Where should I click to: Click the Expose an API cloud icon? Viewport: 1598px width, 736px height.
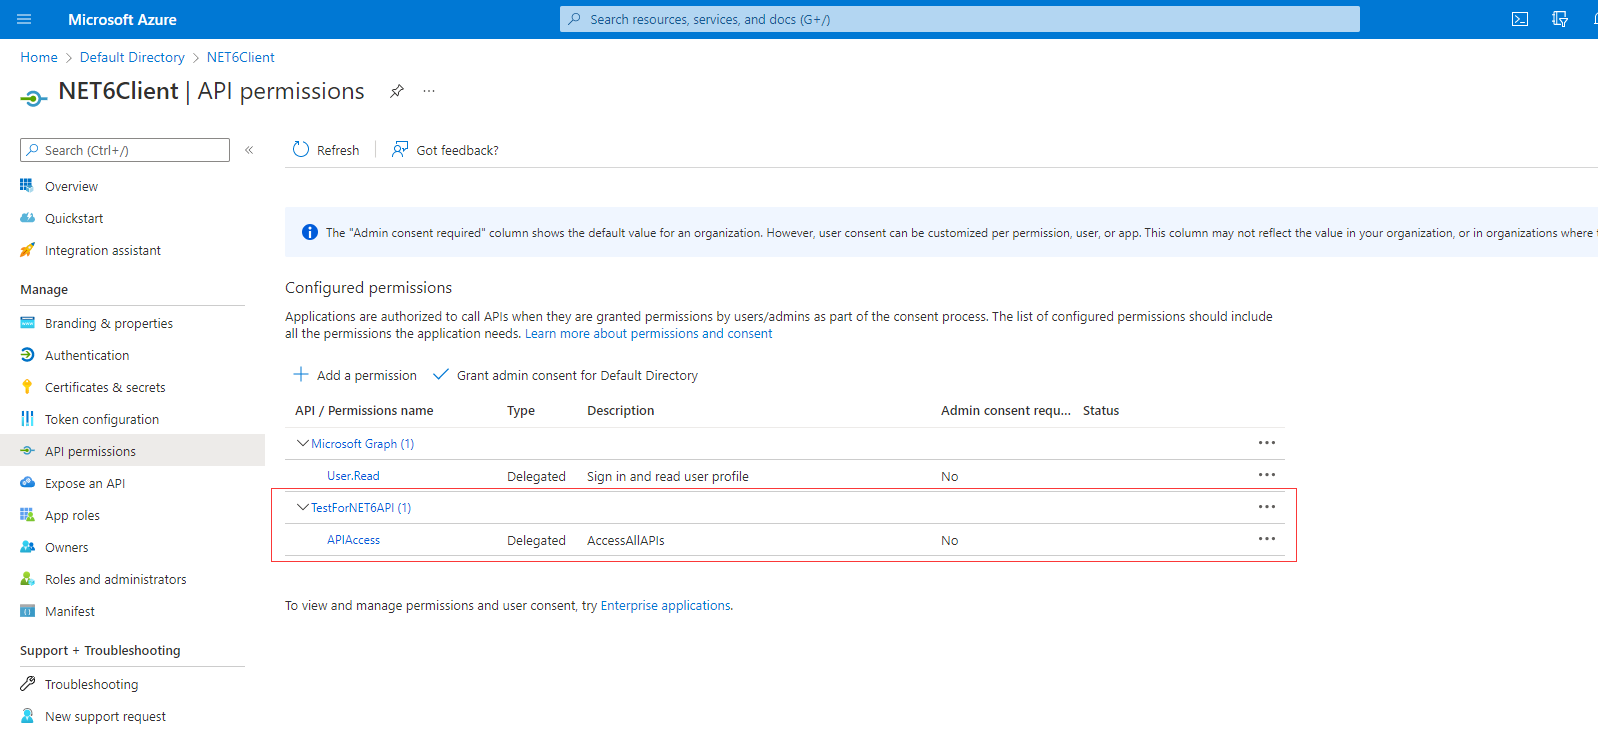(27, 482)
